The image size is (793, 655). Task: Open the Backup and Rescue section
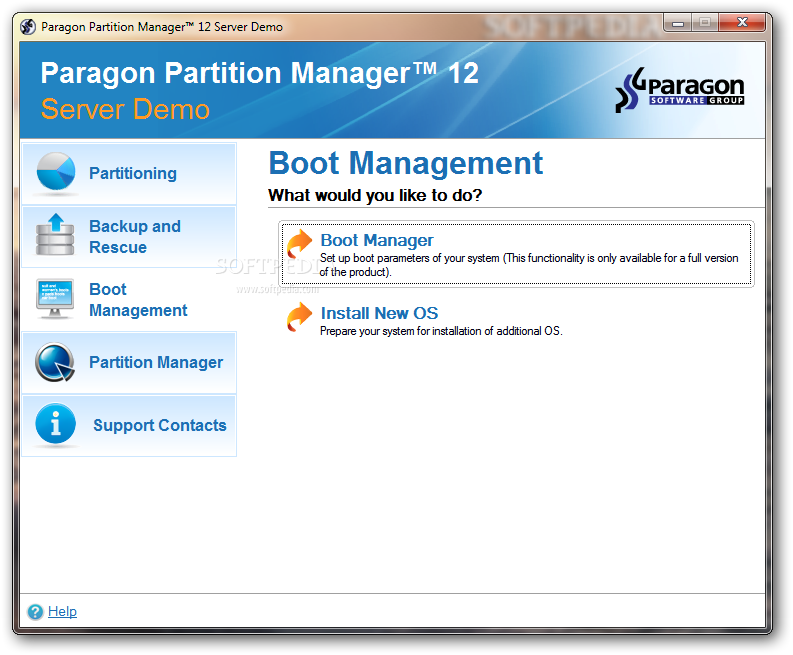[129, 237]
